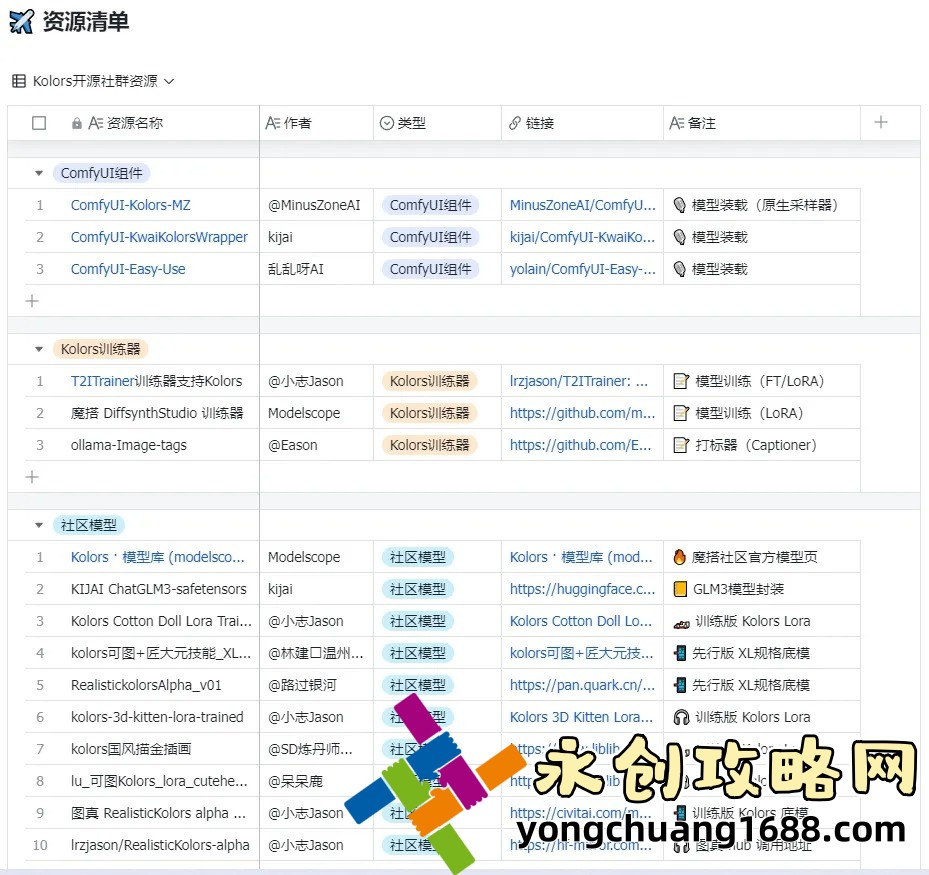The height and width of the screenshot is (875, 929).
Task: Click the icon beside 训练版 Kolors Lora row 3
Action: (x=681, y=624)
